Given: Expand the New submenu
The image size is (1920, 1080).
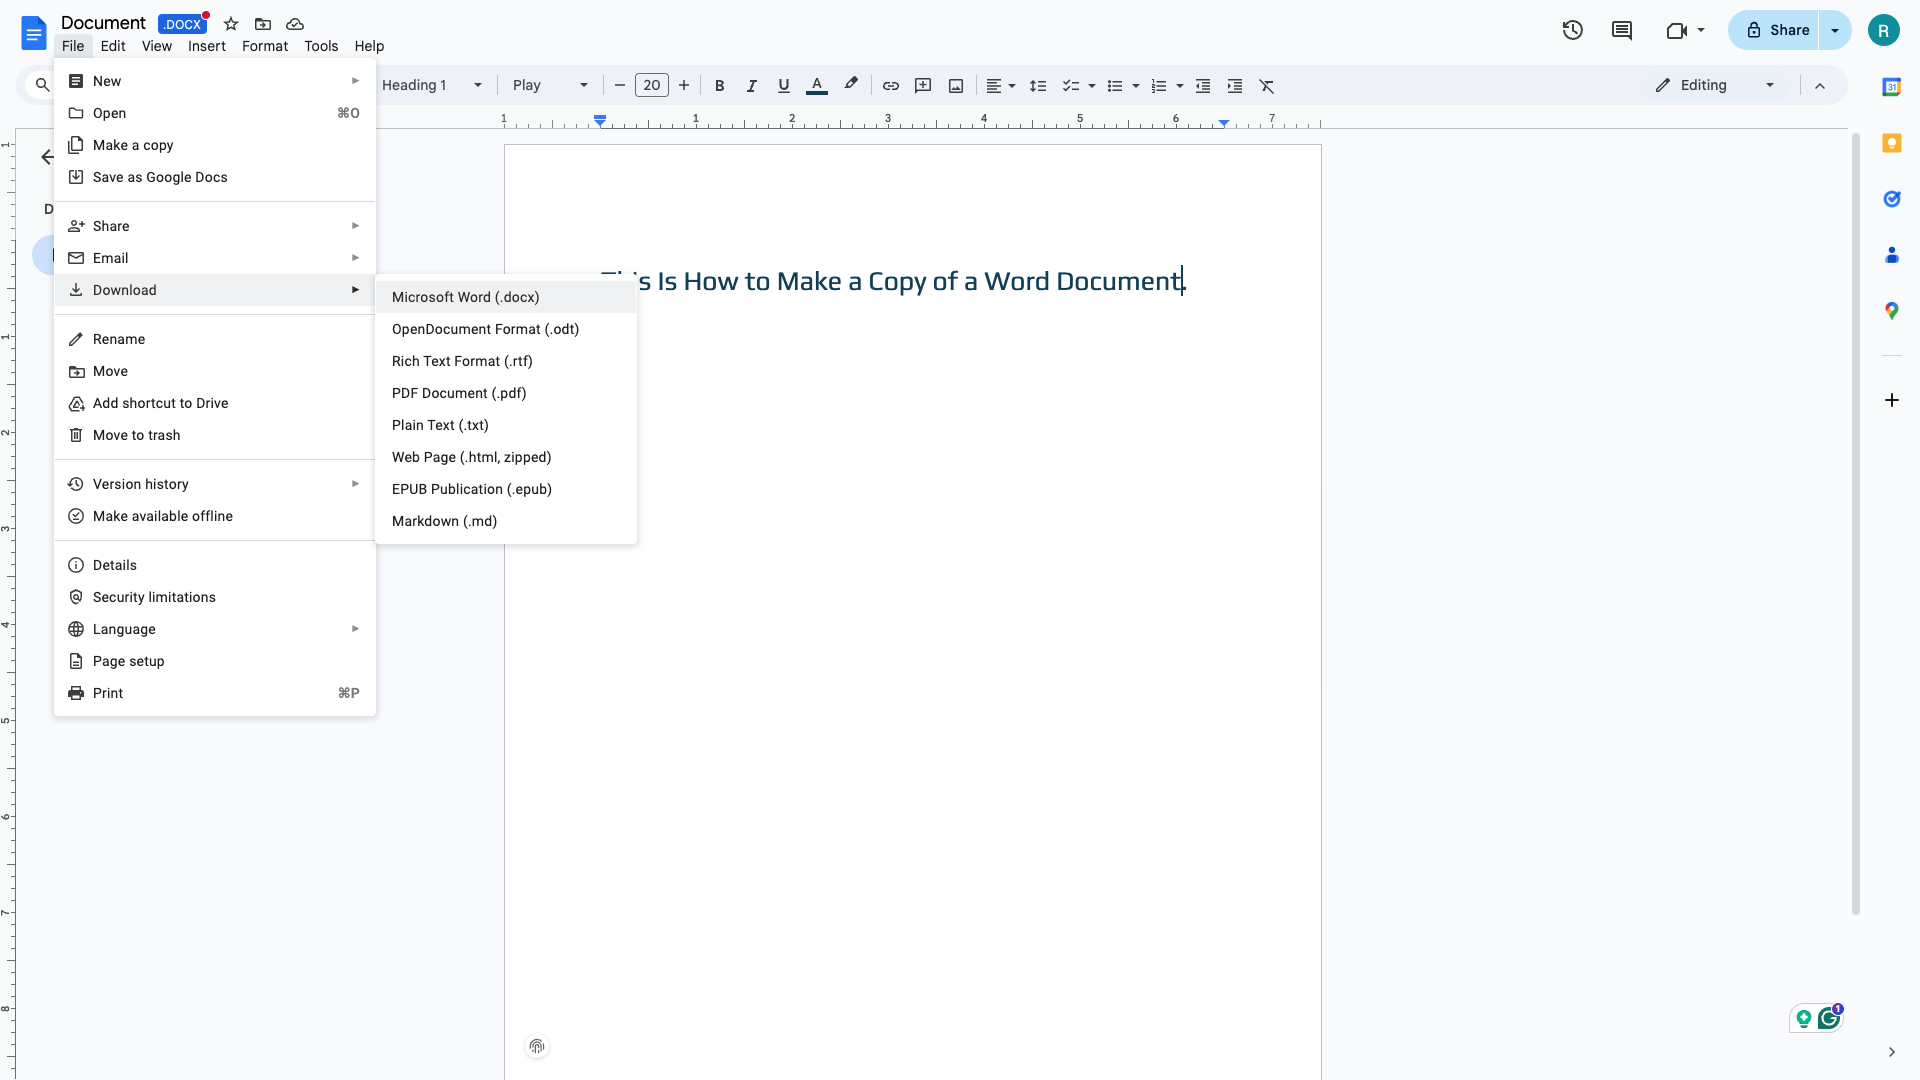Looking at the screenshot, I should pyautogui.click(x=215, y=81).
